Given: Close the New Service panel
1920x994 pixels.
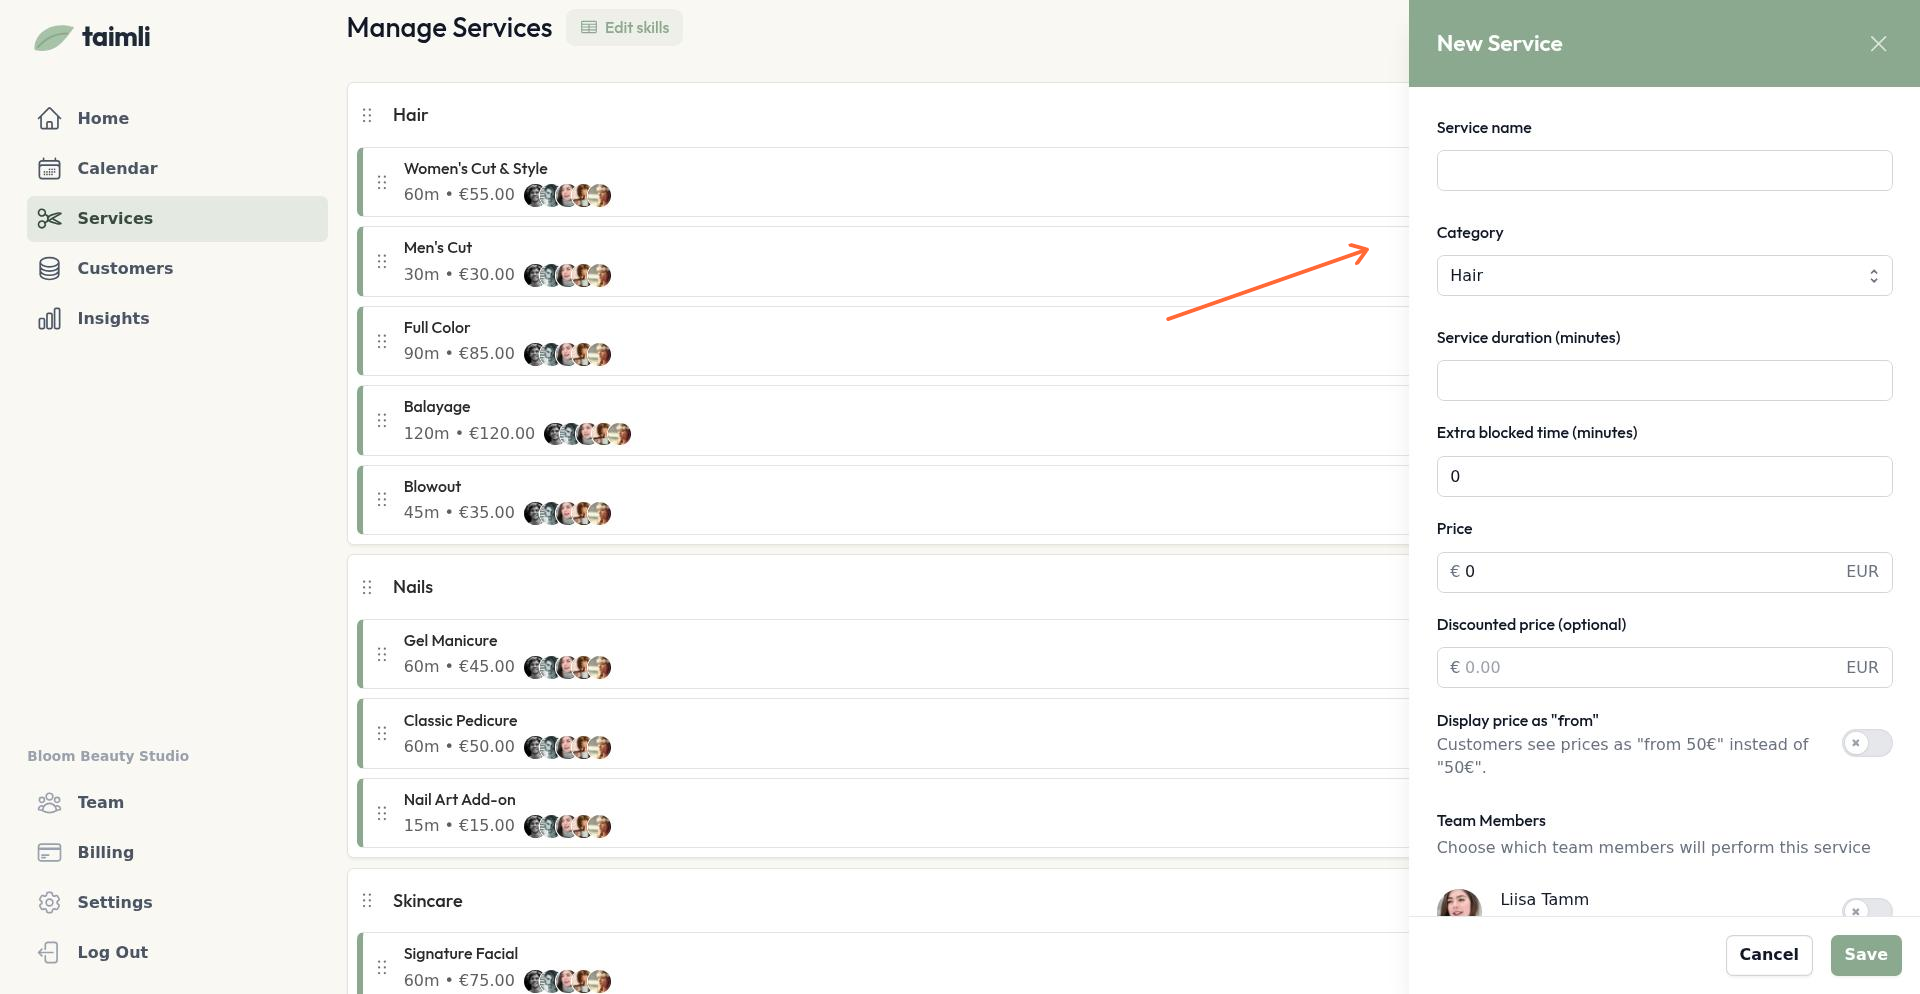Looking at the screenshot, I should (1878, 44).
